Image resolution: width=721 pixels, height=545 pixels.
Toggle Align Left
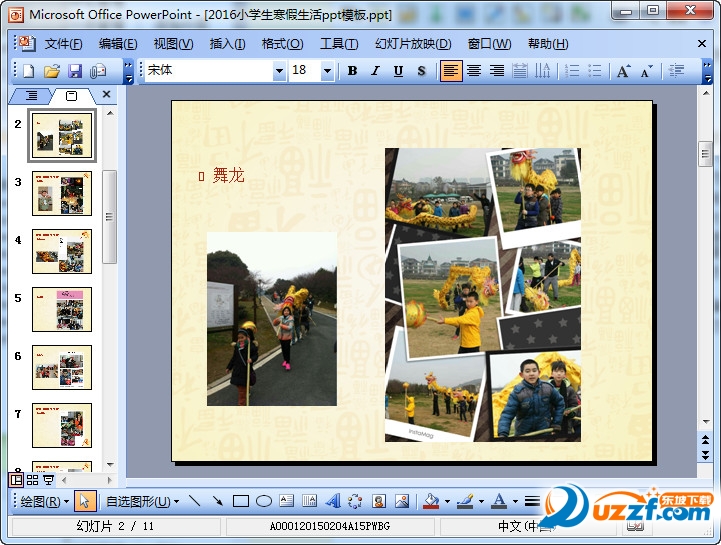[451, 71]
